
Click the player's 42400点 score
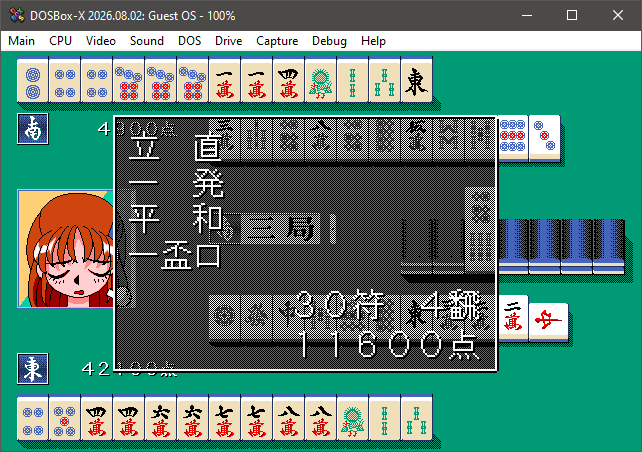click(129, 369)
